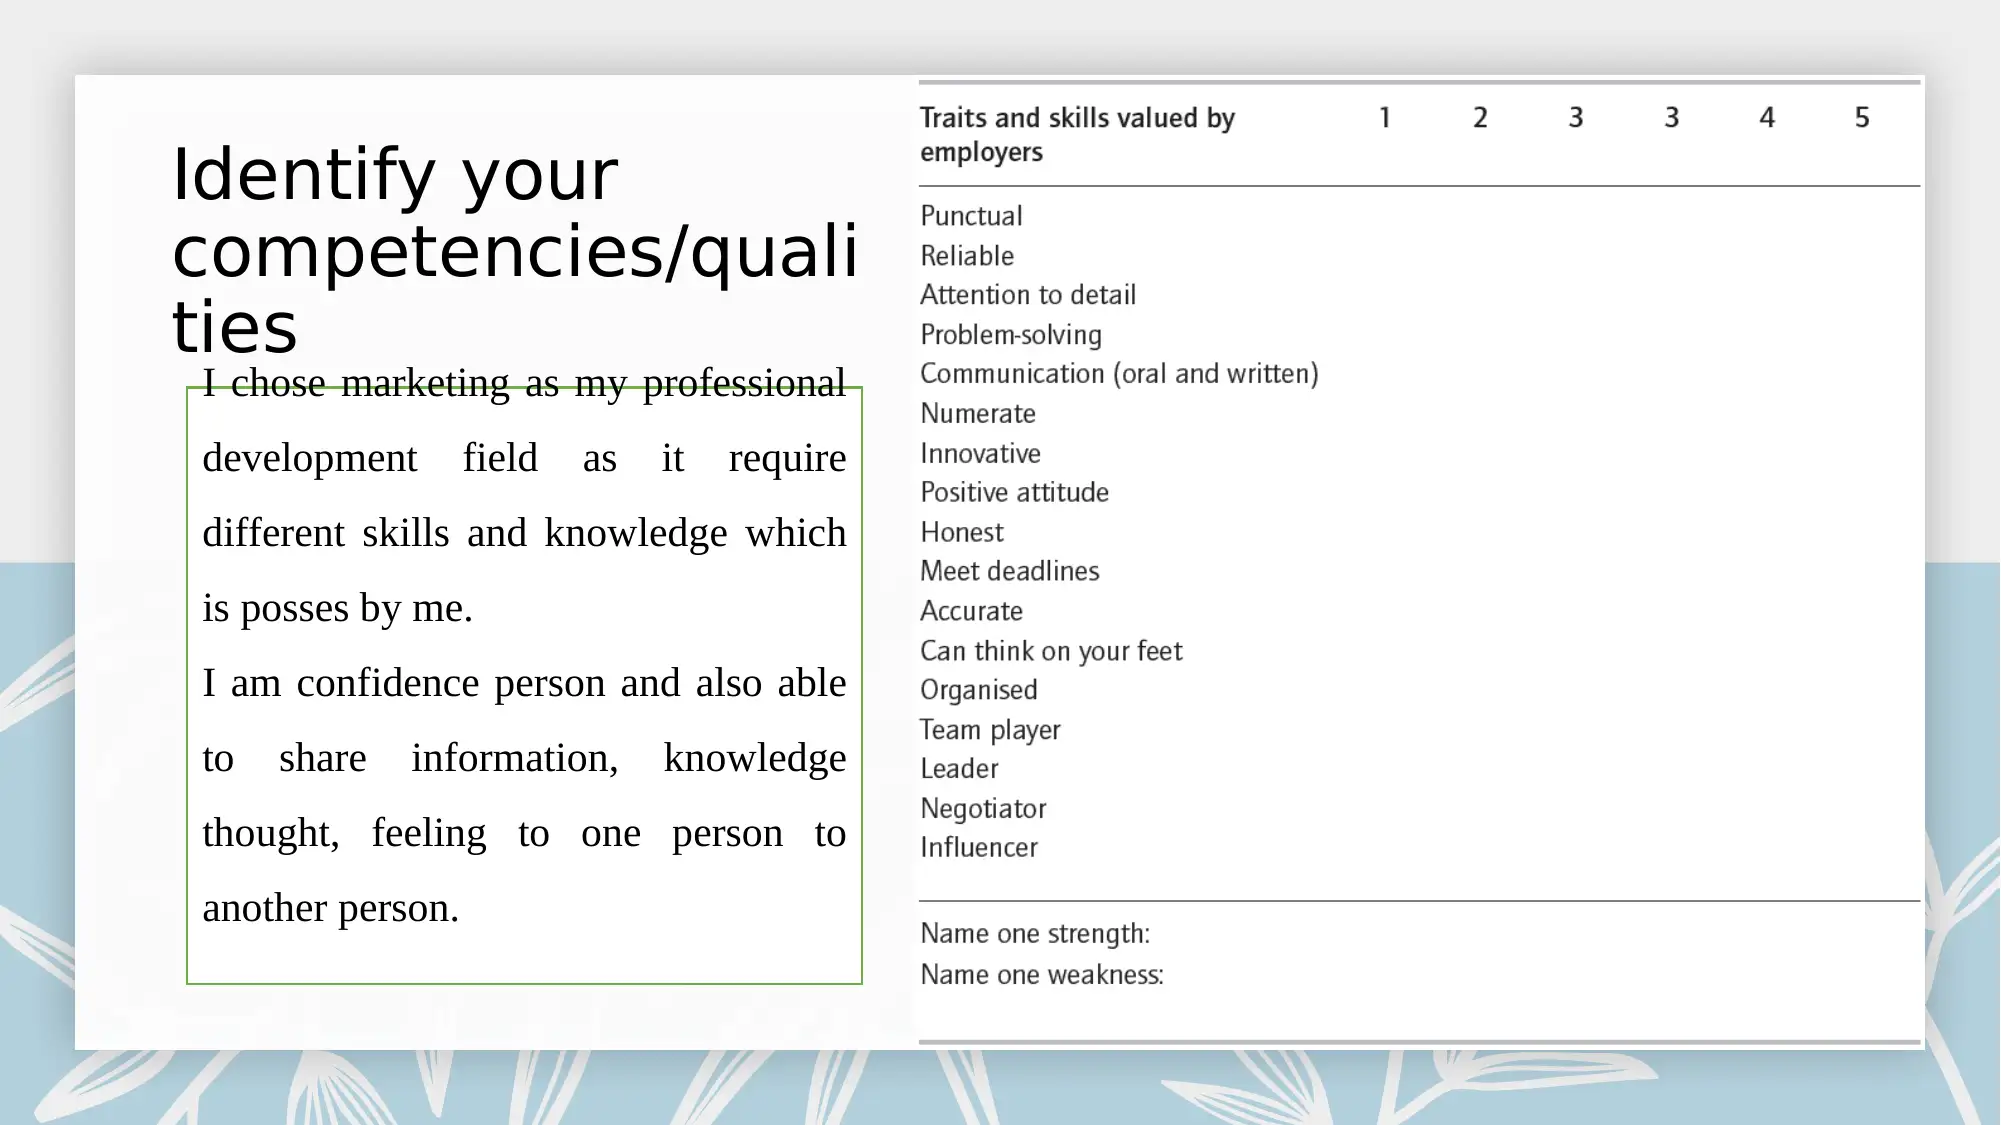Click the rating column '2' header
The width and height of the screenshot is (2001, 1125).
coord(1479,117)
